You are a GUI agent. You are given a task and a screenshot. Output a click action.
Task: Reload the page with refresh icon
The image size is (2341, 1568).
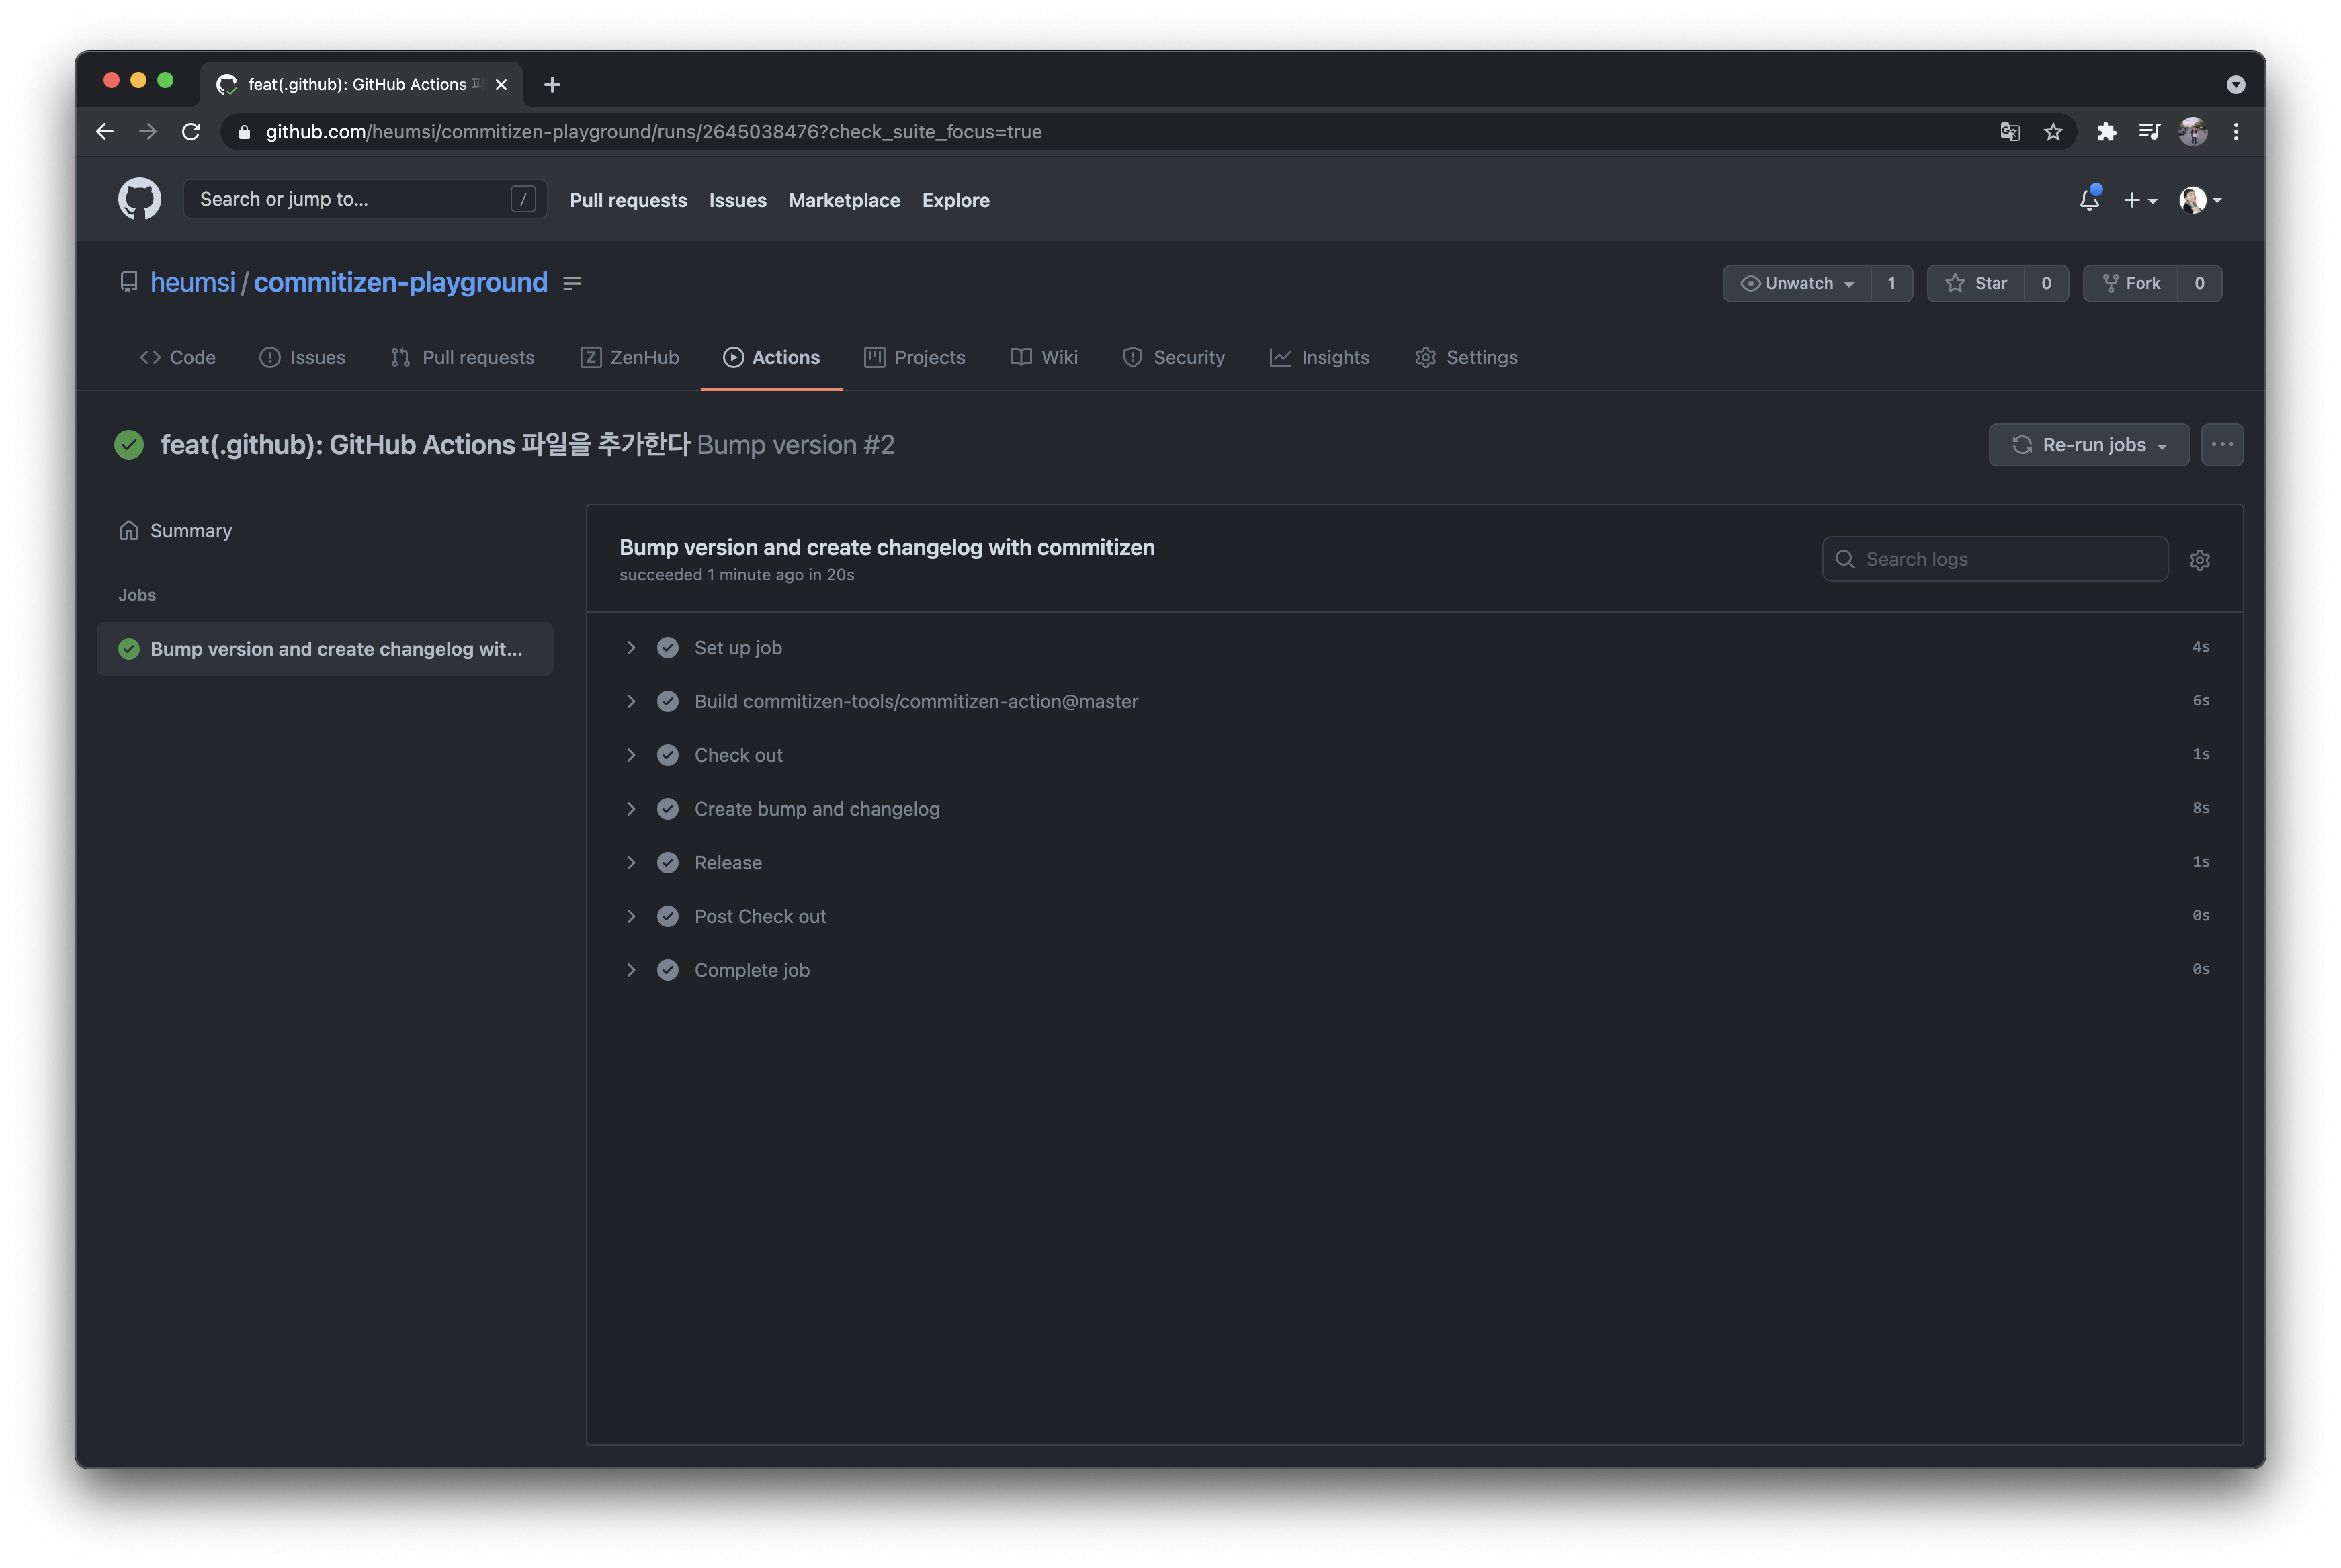(191, 132)
